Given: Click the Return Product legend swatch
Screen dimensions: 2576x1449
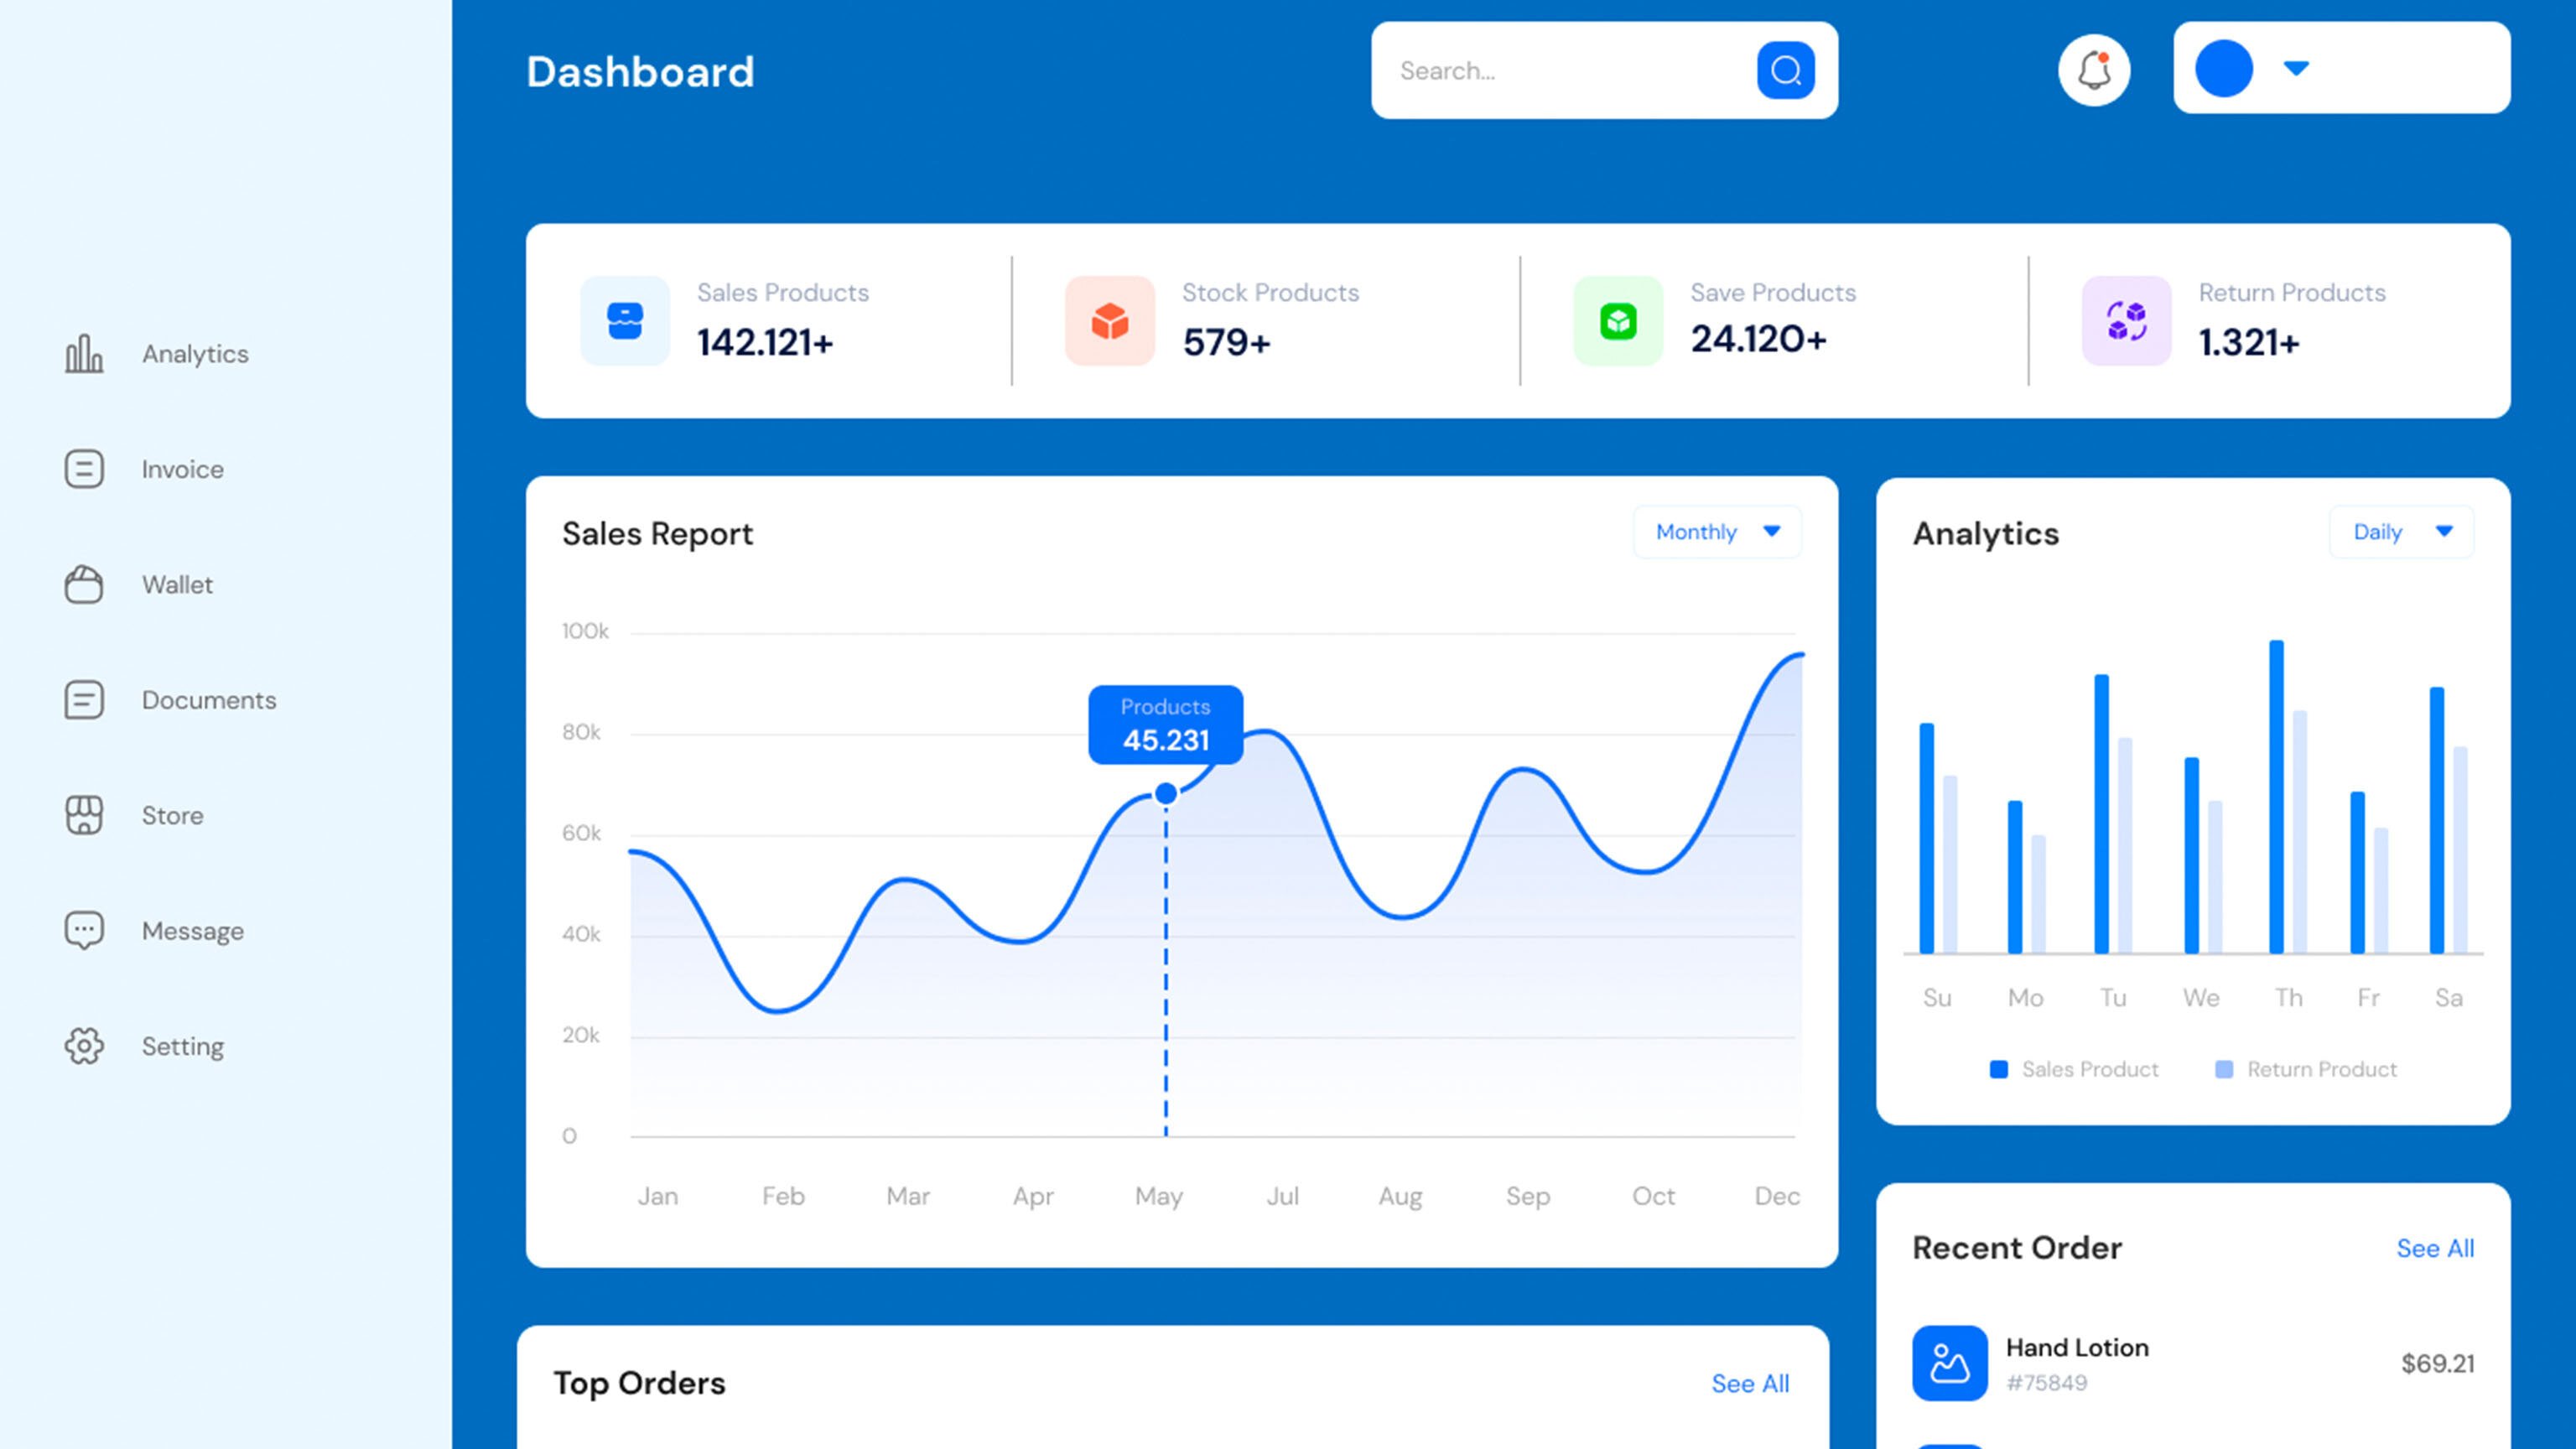Looking at the screenshot, I should tap(2224, 1069).
